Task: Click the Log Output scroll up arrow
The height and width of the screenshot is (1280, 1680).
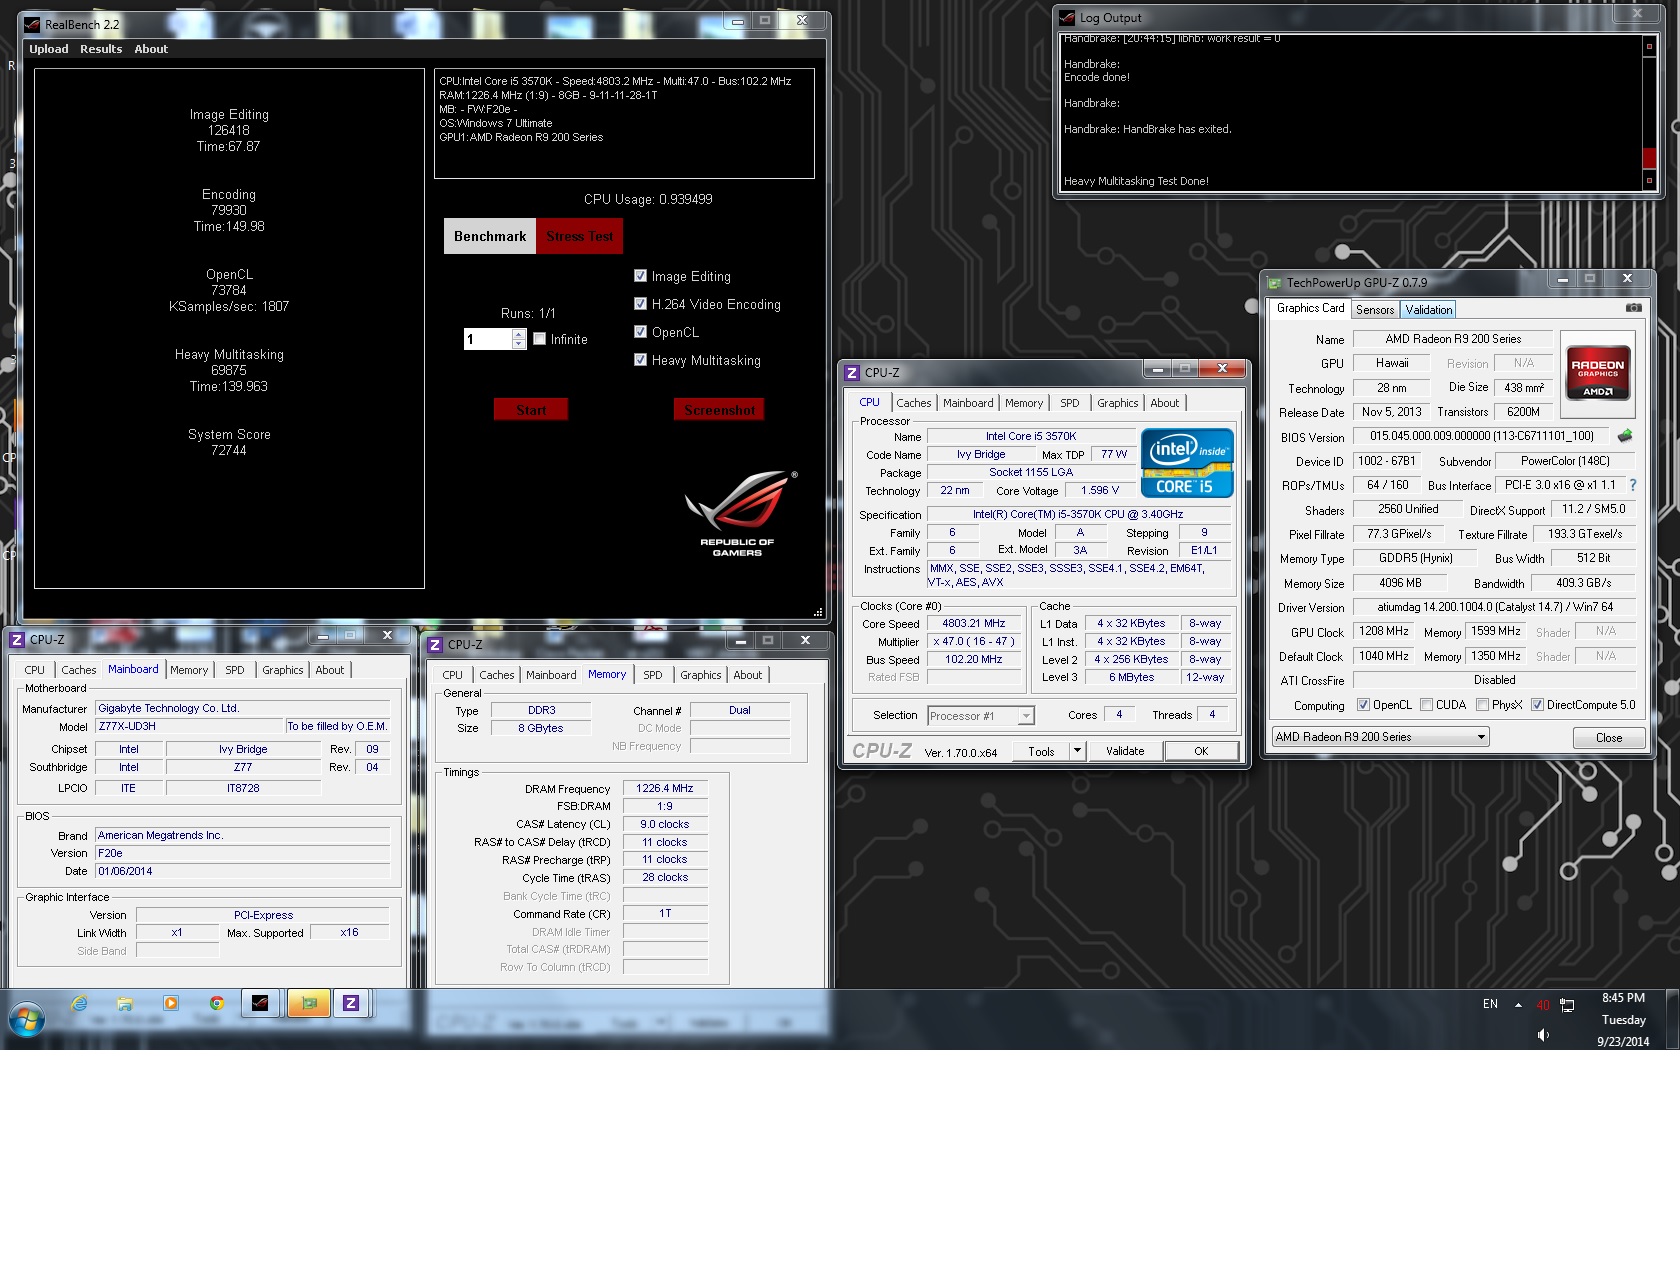Action: (1649, 46)
